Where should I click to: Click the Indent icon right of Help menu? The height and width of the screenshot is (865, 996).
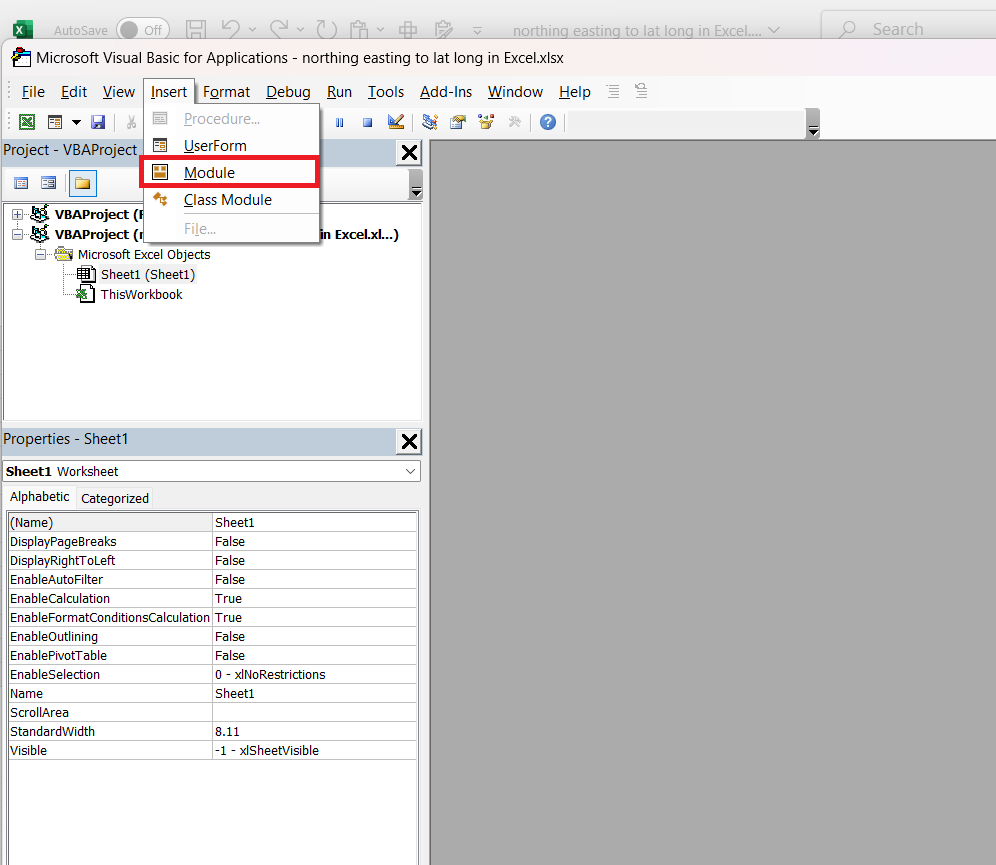613,91
